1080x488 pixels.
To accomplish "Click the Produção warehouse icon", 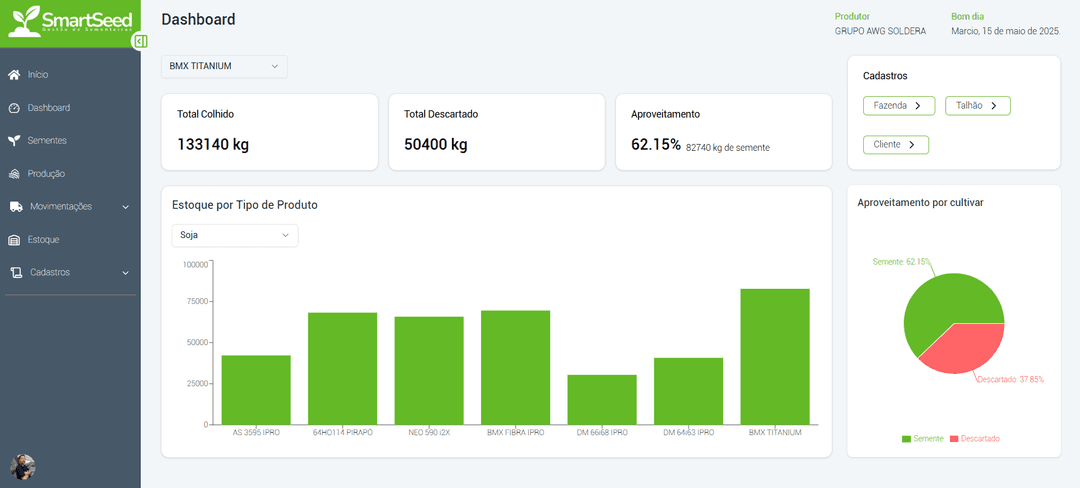I will [x=14, y=174].
